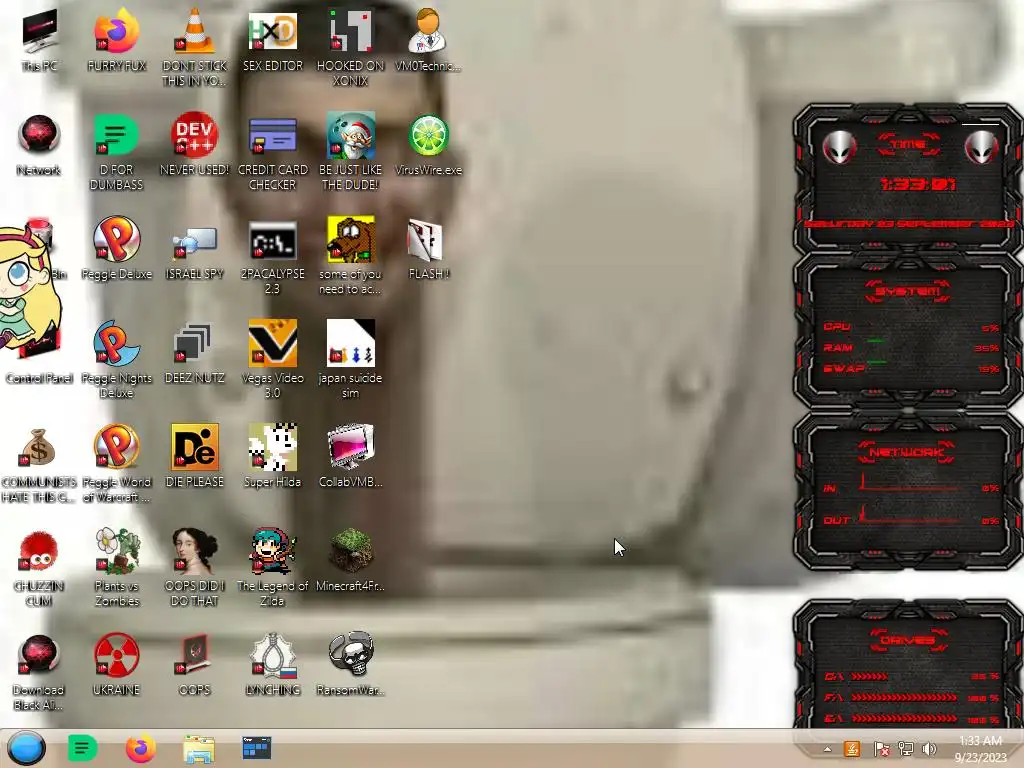Open the CREDIT CARD CHECKER icon
The image size is (1024, 768).
point(272,152)
